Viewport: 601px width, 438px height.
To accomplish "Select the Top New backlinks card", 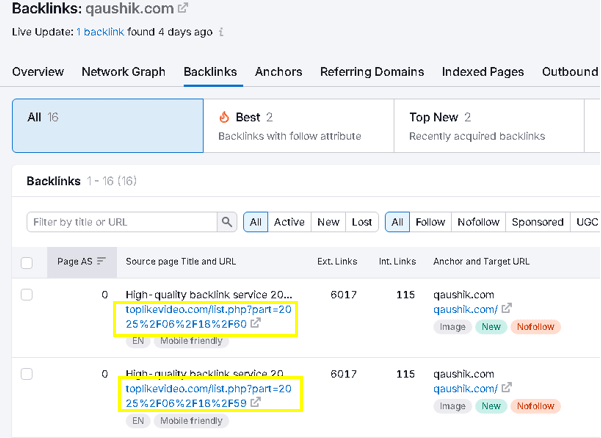I will 489,126.
